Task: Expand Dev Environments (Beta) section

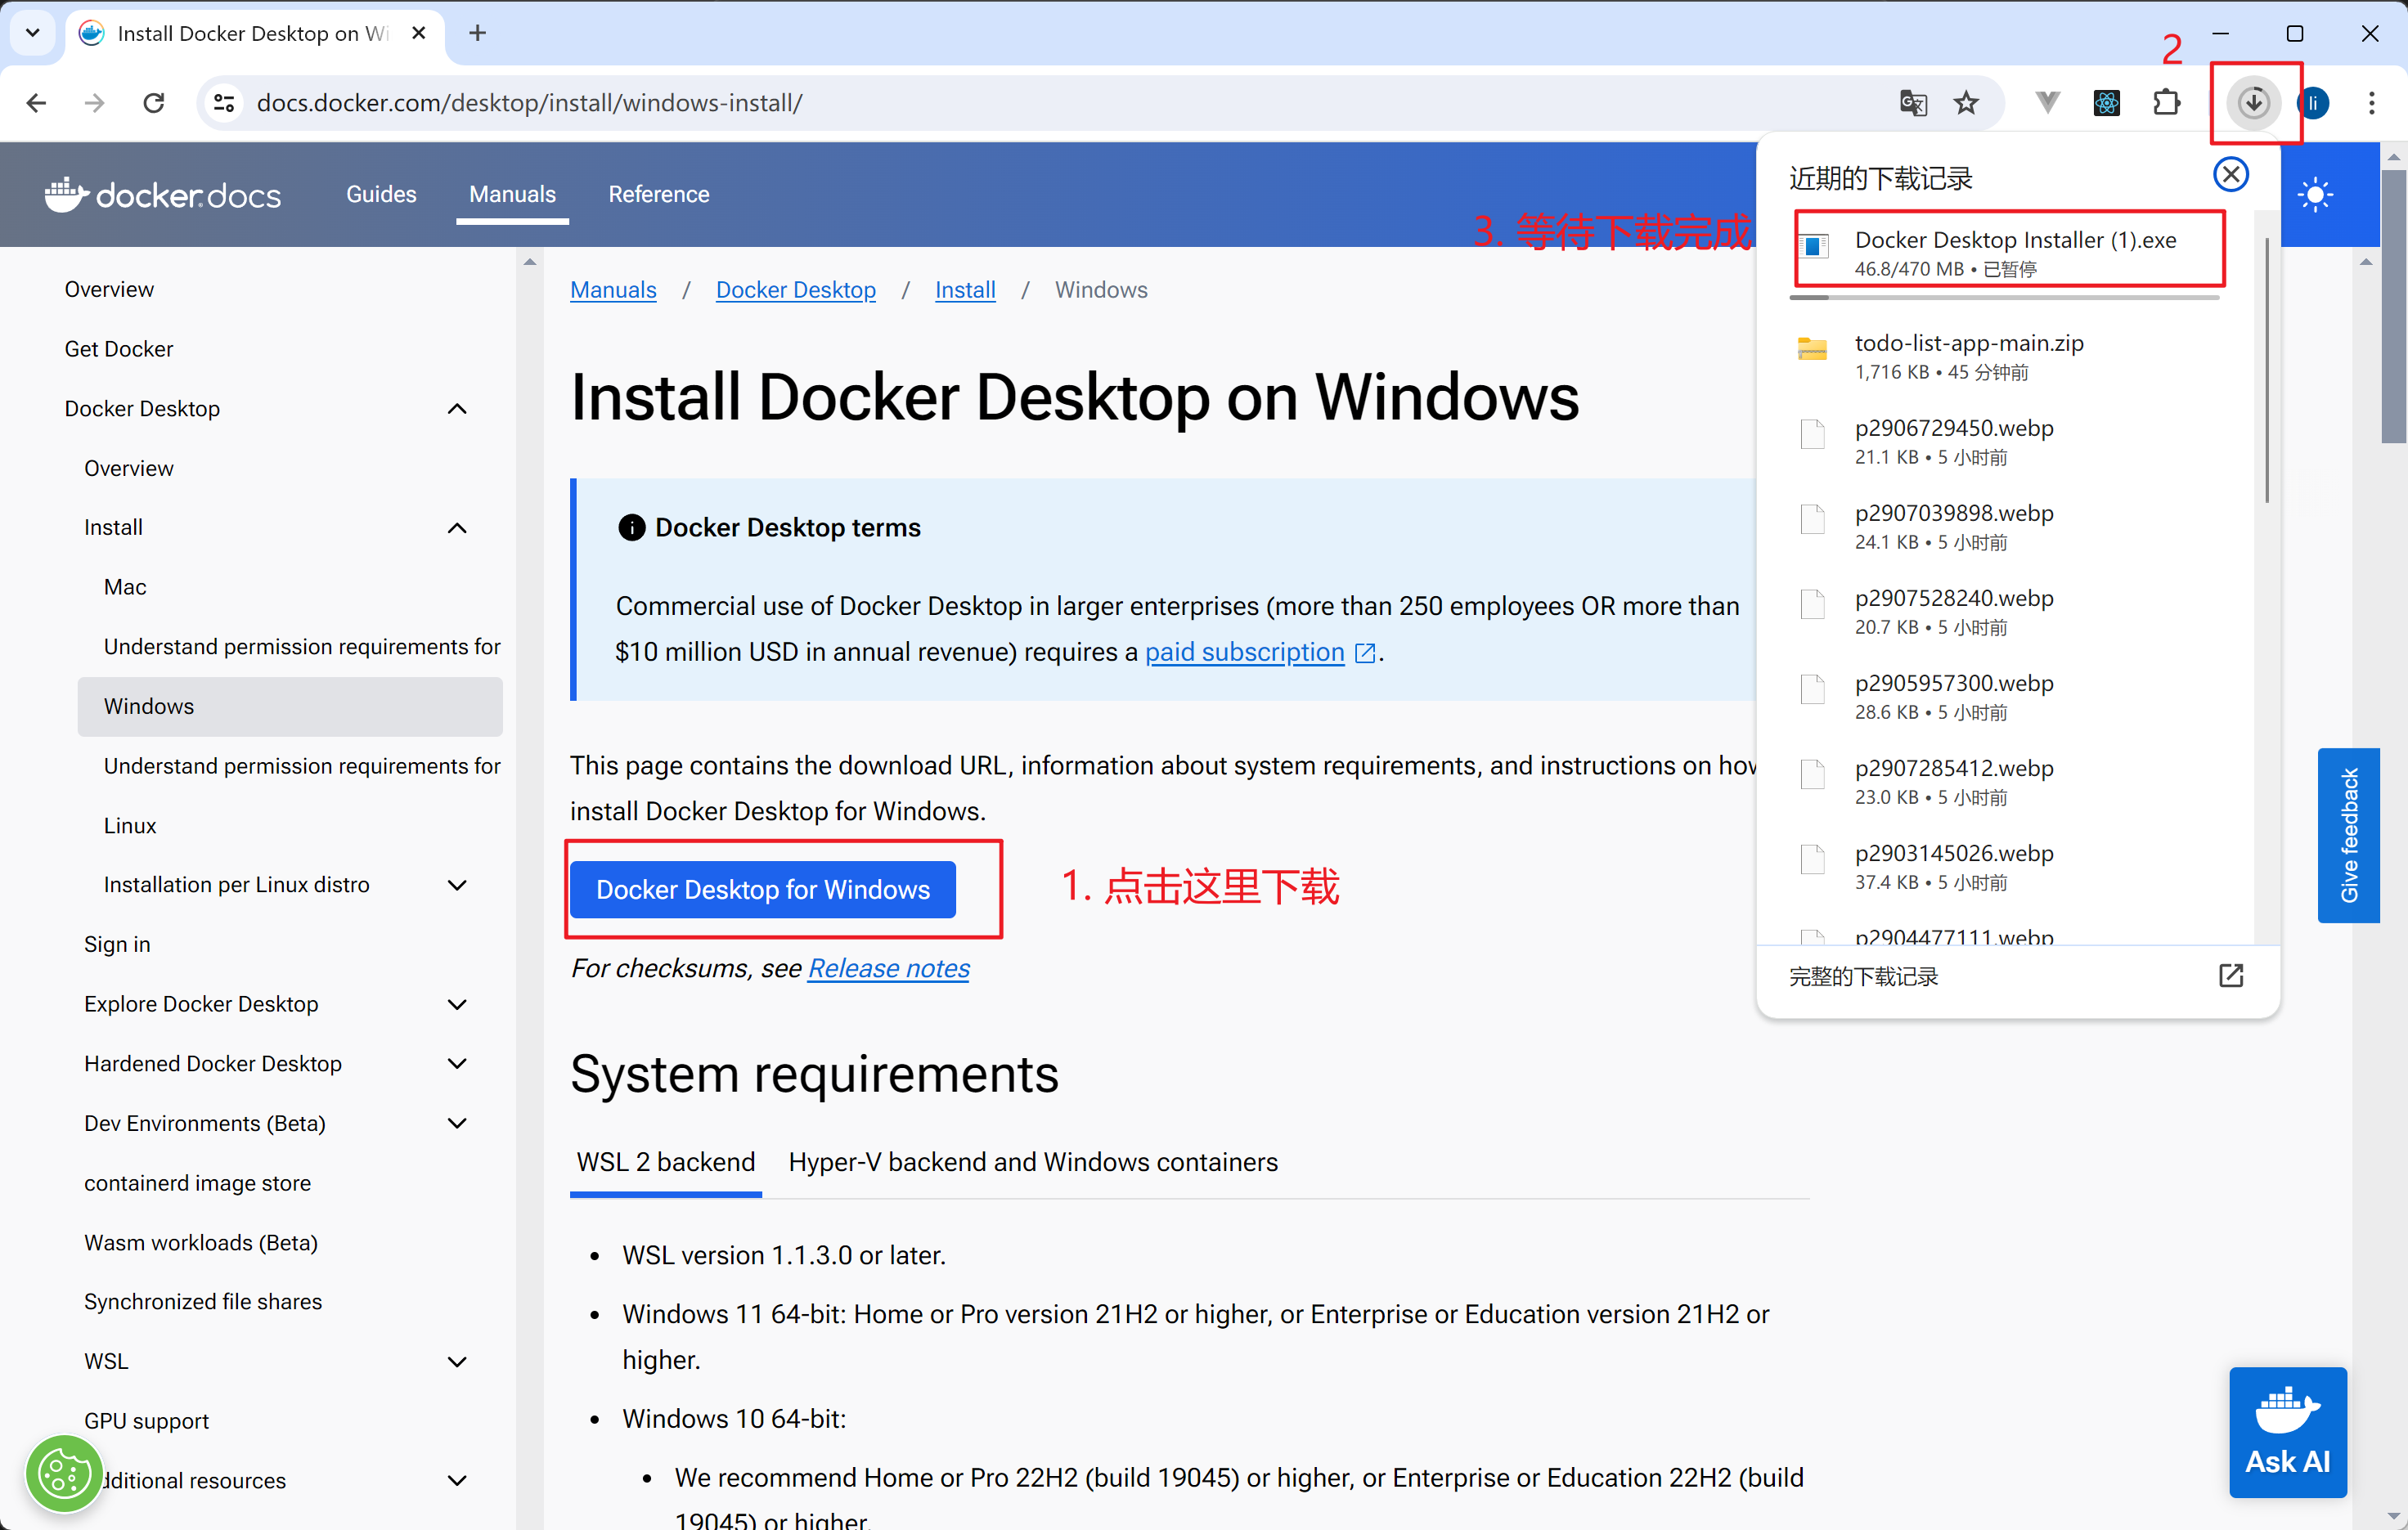Action: (457, 1123)
